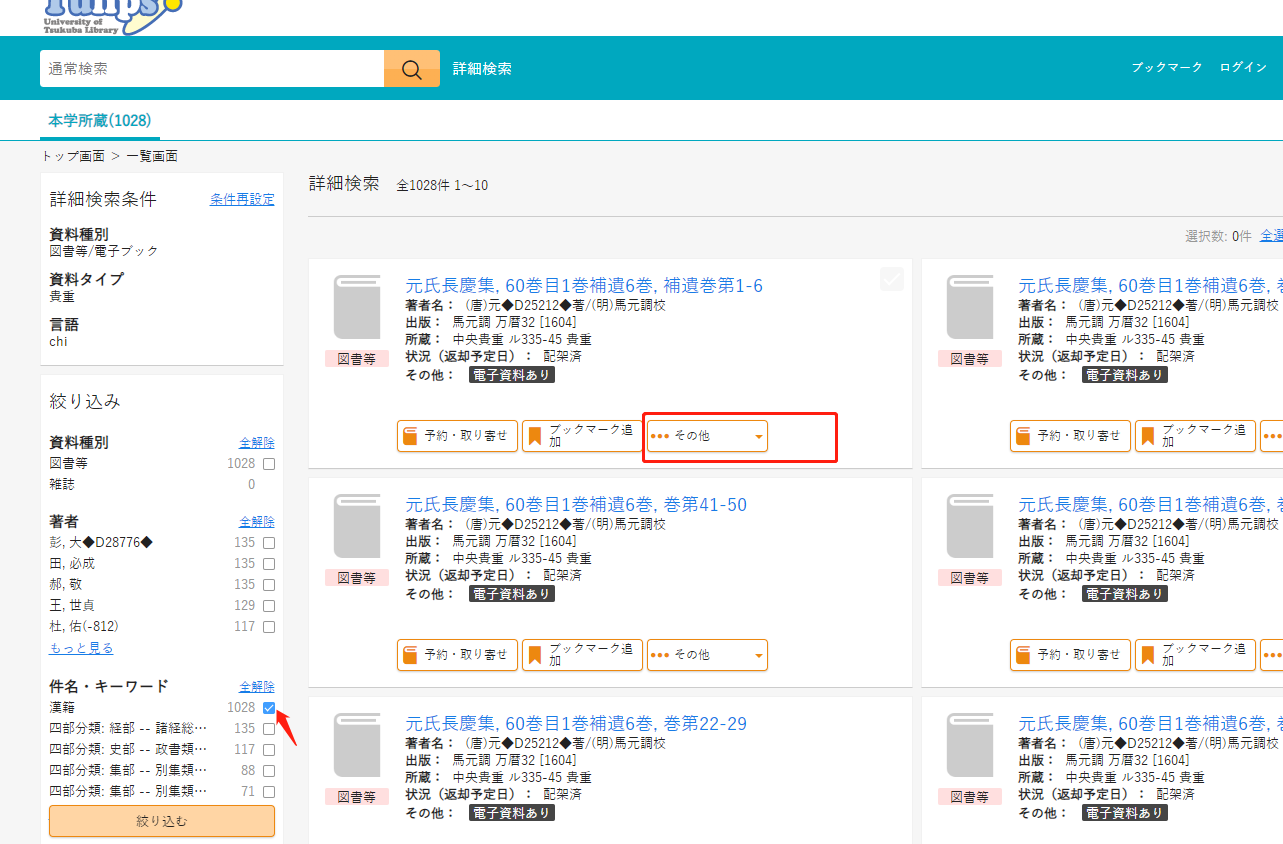The height and width of the screenshot is (844, 1283).
Task: Open その他 dropdown on 補遺巻第1-6 record
Action: tap(707, 436)
